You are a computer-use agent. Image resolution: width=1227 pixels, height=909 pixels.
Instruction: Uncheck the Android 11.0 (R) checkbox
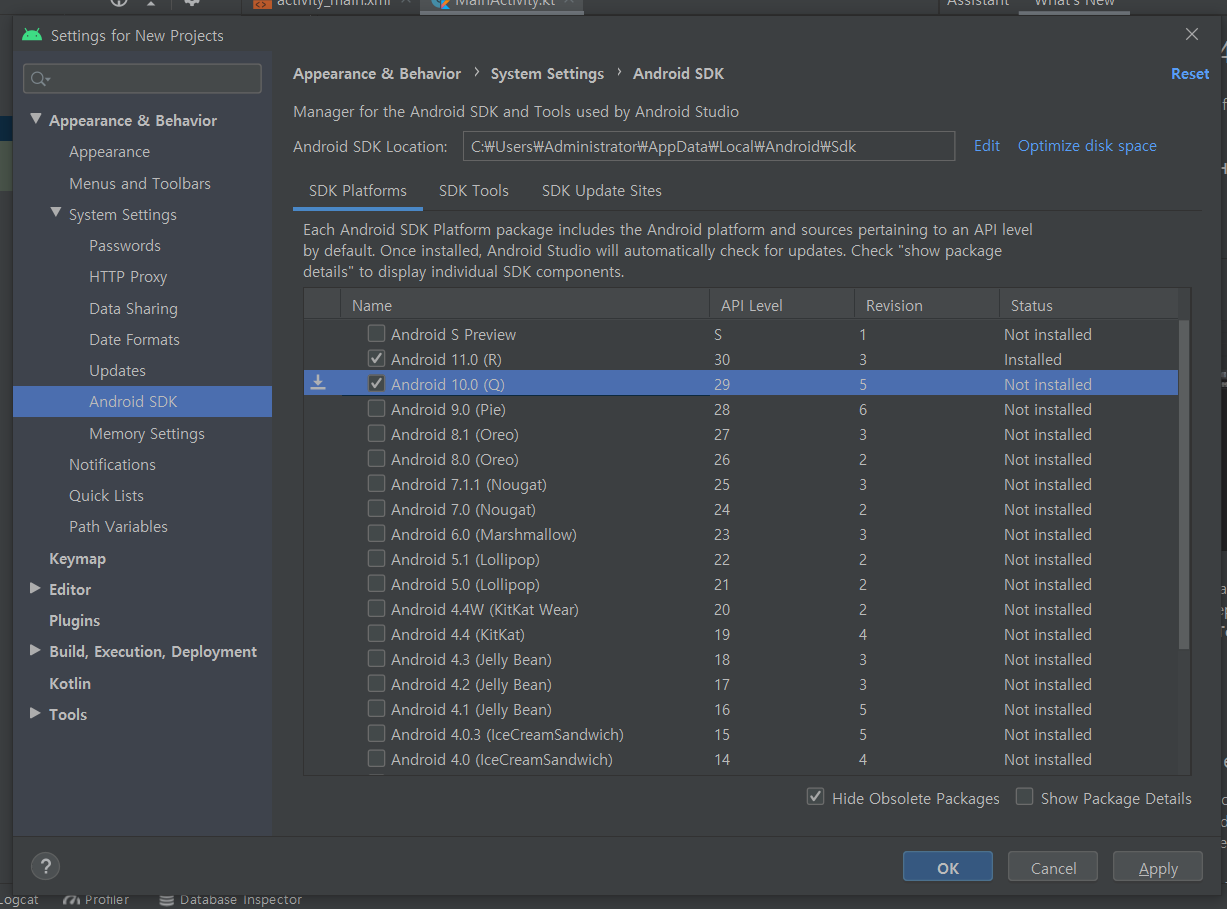[x=376, y=358]
